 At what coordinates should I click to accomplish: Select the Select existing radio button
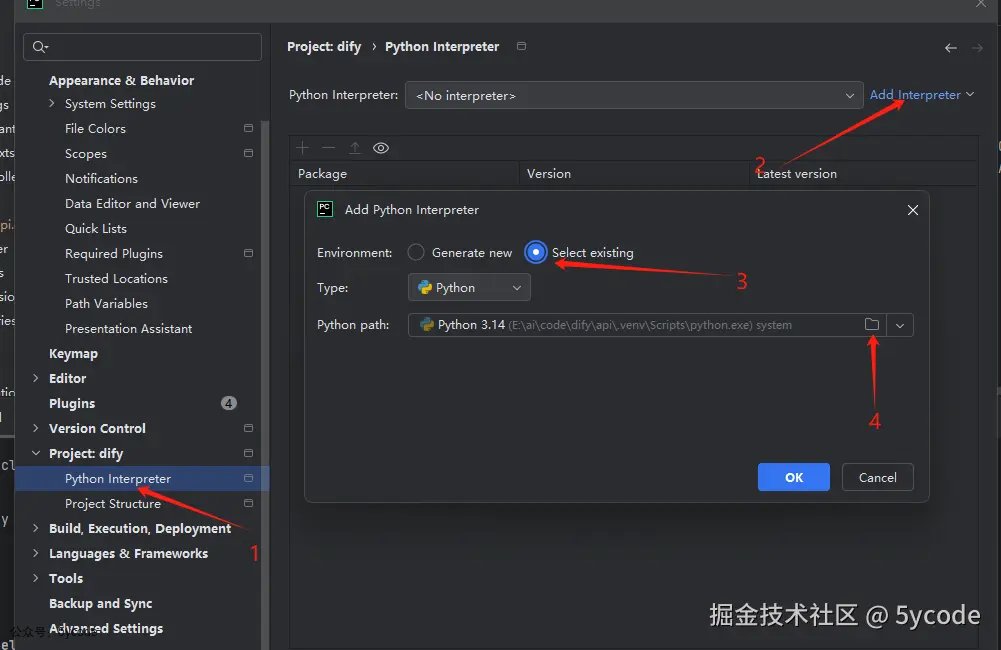(x=536, y=252)
